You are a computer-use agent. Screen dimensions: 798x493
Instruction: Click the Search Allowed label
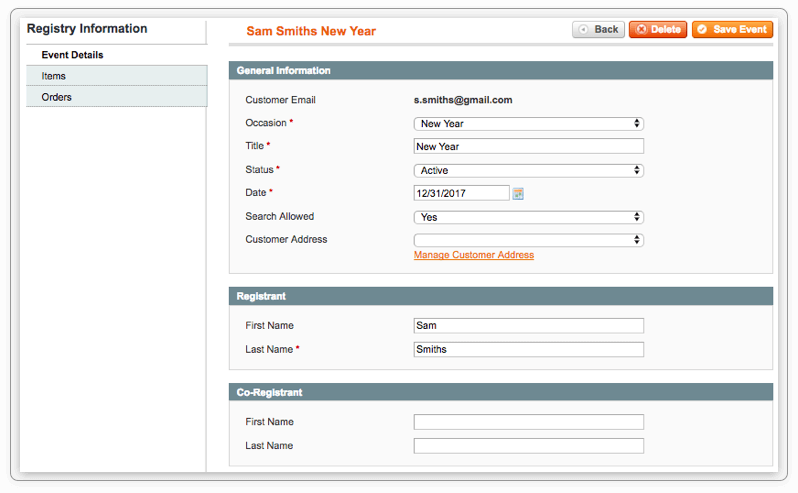point(279,216)
